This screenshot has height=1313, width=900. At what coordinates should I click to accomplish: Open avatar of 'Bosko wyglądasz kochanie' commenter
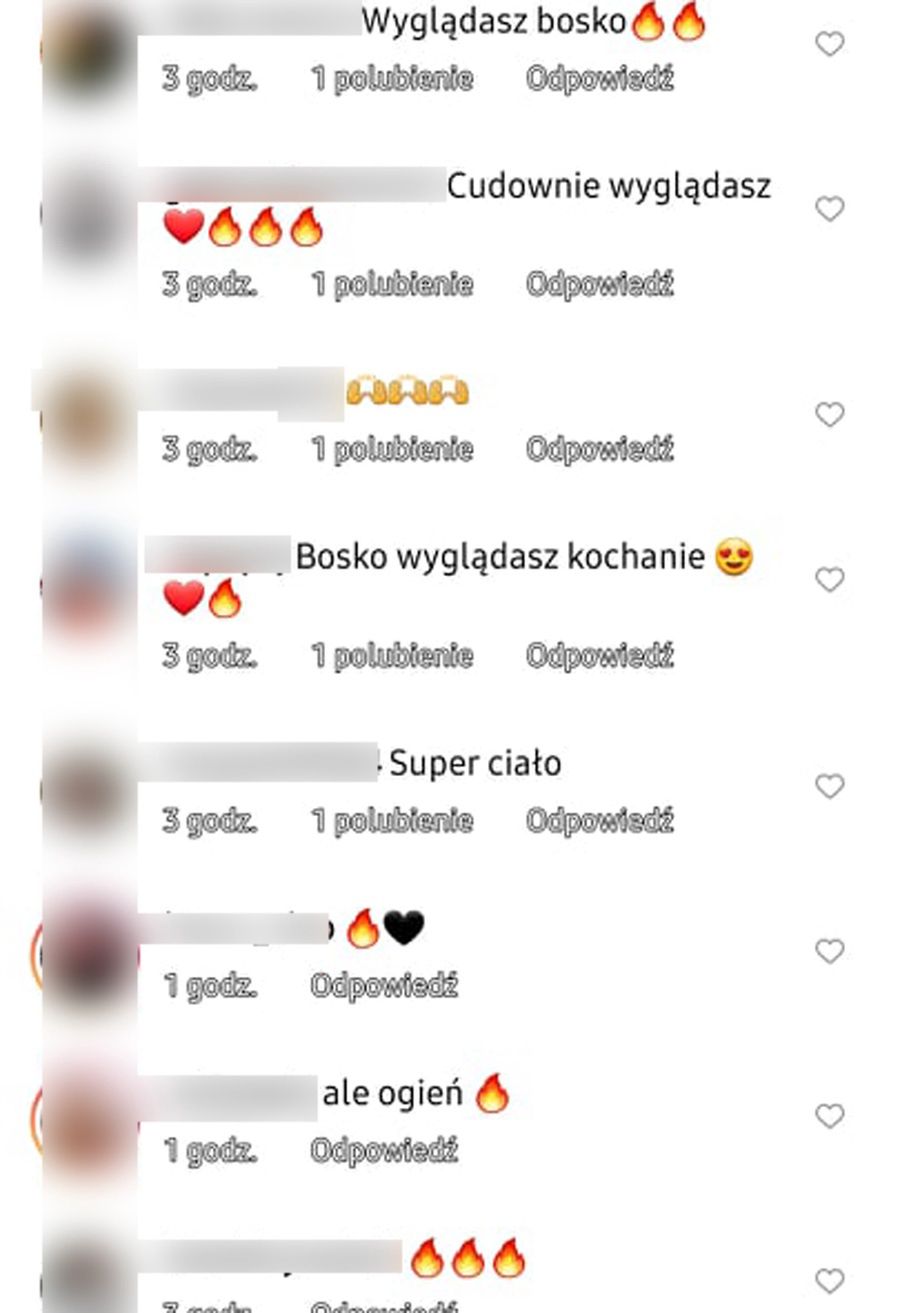(x=85, y=584)
